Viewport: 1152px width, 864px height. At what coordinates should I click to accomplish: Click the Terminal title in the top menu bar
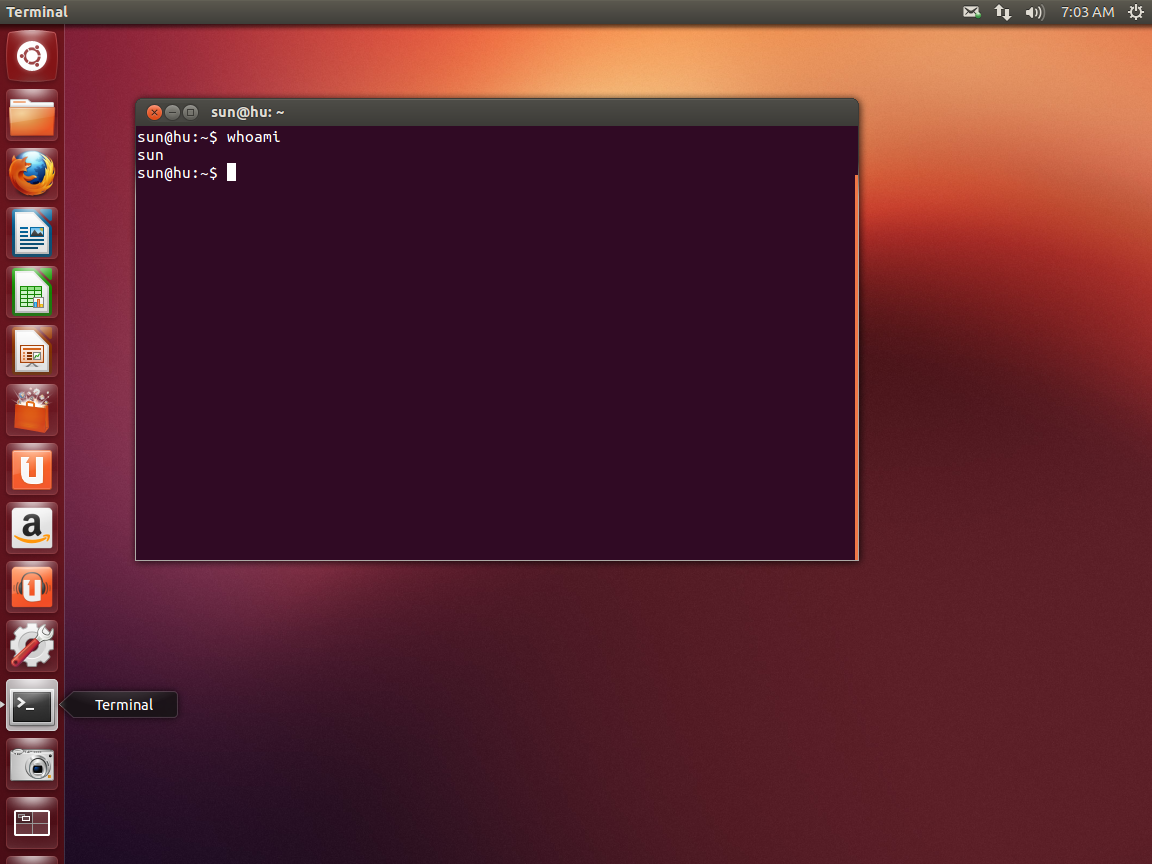click(x=37, y=12)
